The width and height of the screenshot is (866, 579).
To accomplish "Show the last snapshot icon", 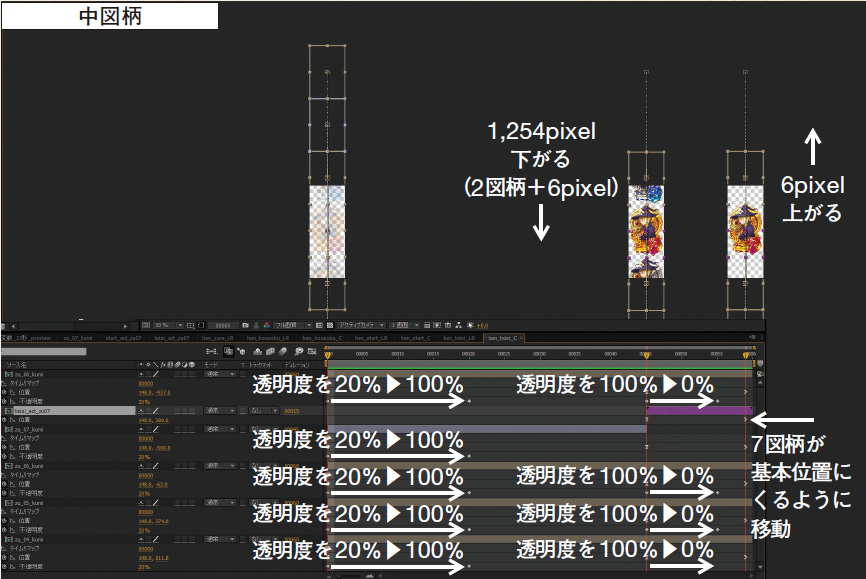I will click(256, 325).
